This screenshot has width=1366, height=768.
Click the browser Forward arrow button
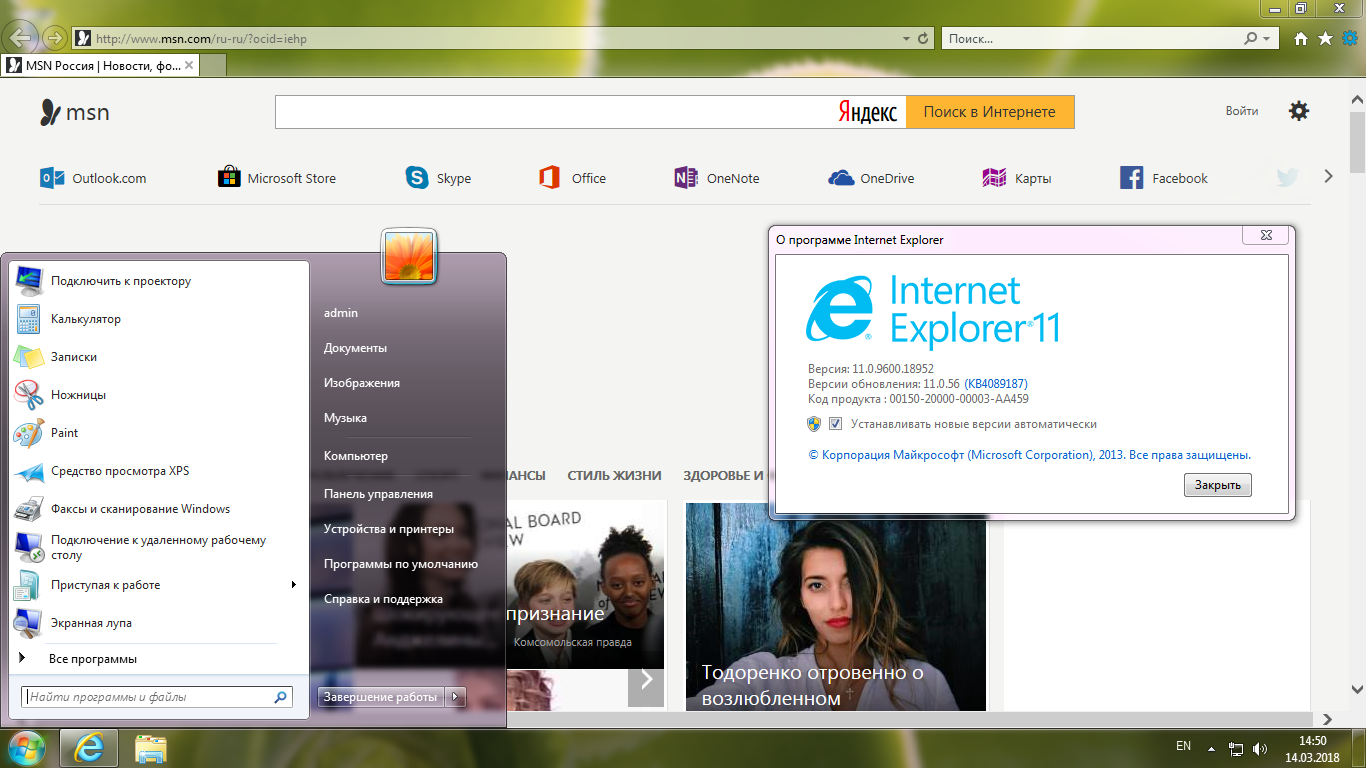pos(55,38)
